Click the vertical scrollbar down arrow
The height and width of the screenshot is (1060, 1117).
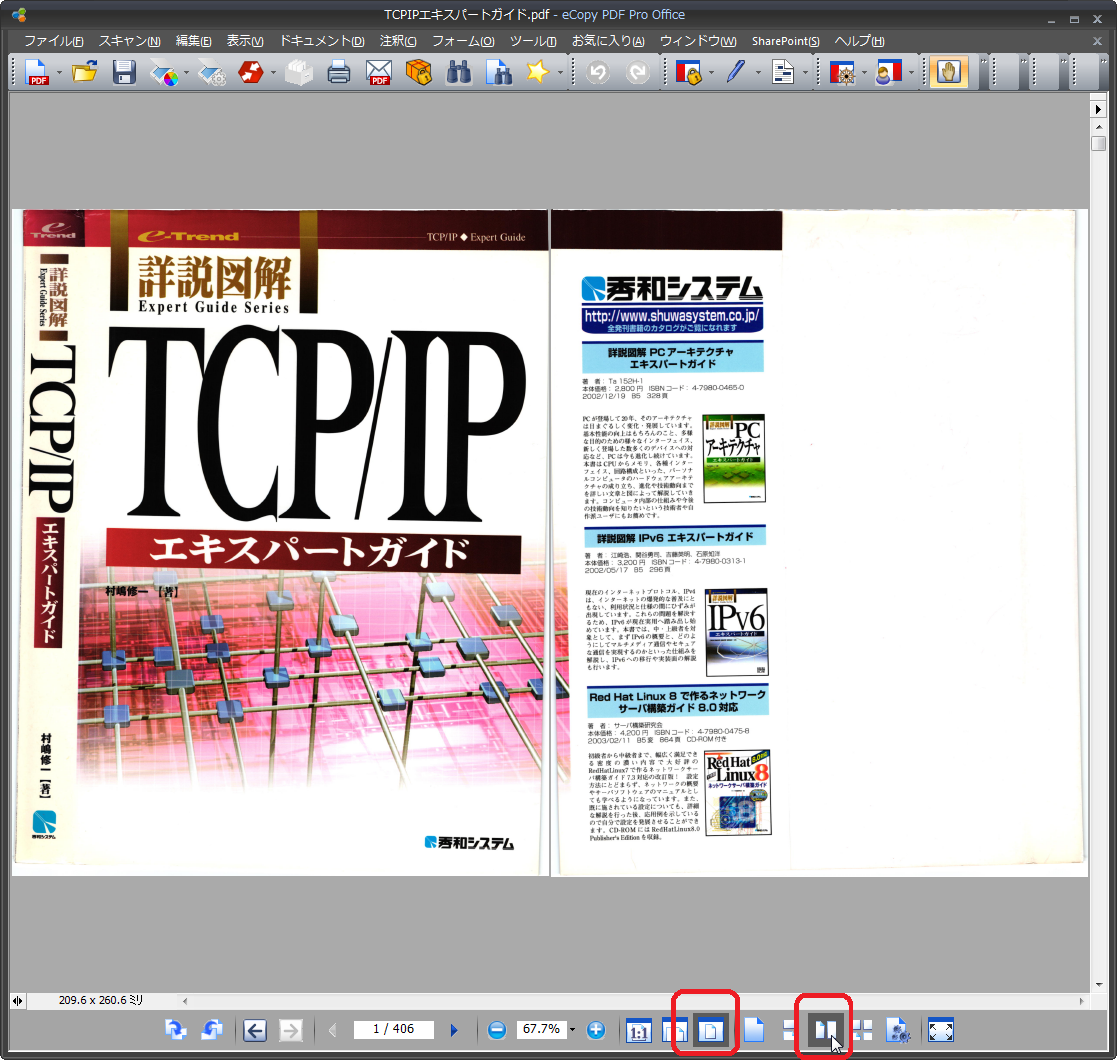tap(1098, 984)
